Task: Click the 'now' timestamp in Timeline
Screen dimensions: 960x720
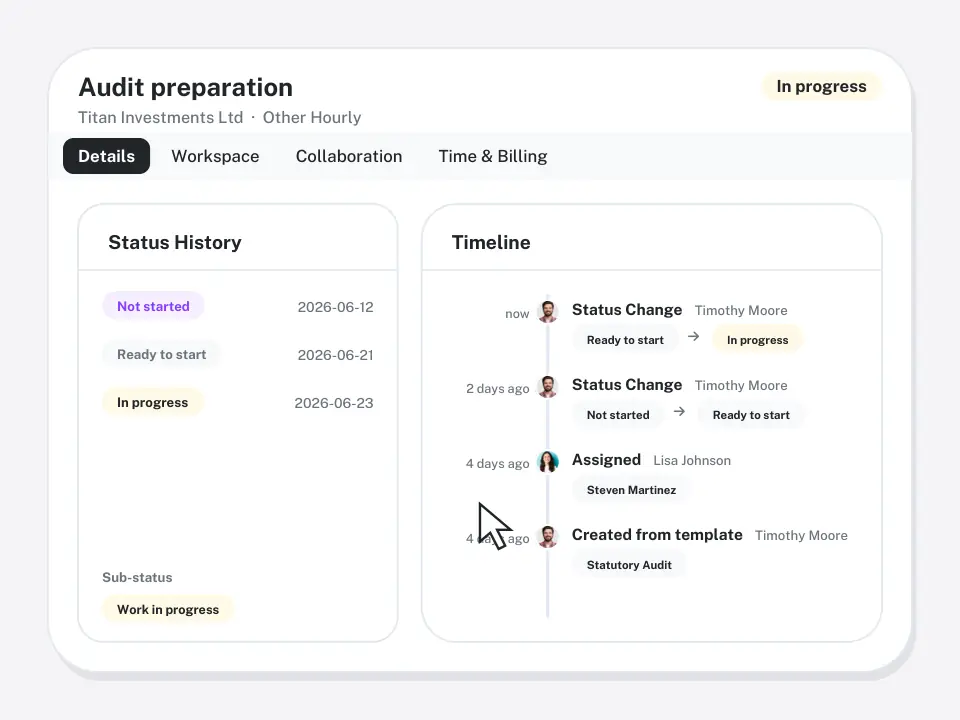Action: (517, 313)
